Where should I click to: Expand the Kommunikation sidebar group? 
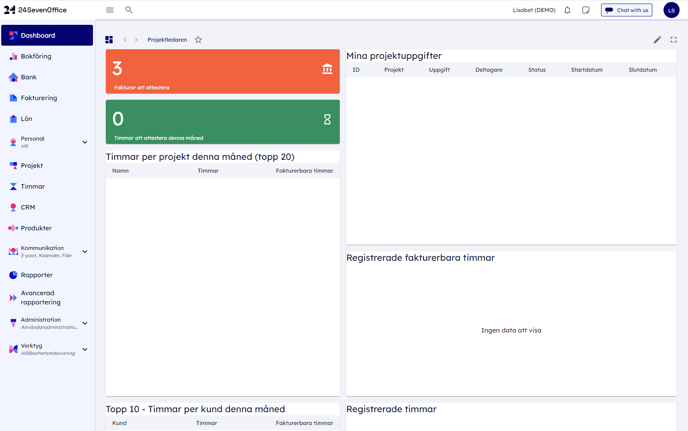click(85, 251)
